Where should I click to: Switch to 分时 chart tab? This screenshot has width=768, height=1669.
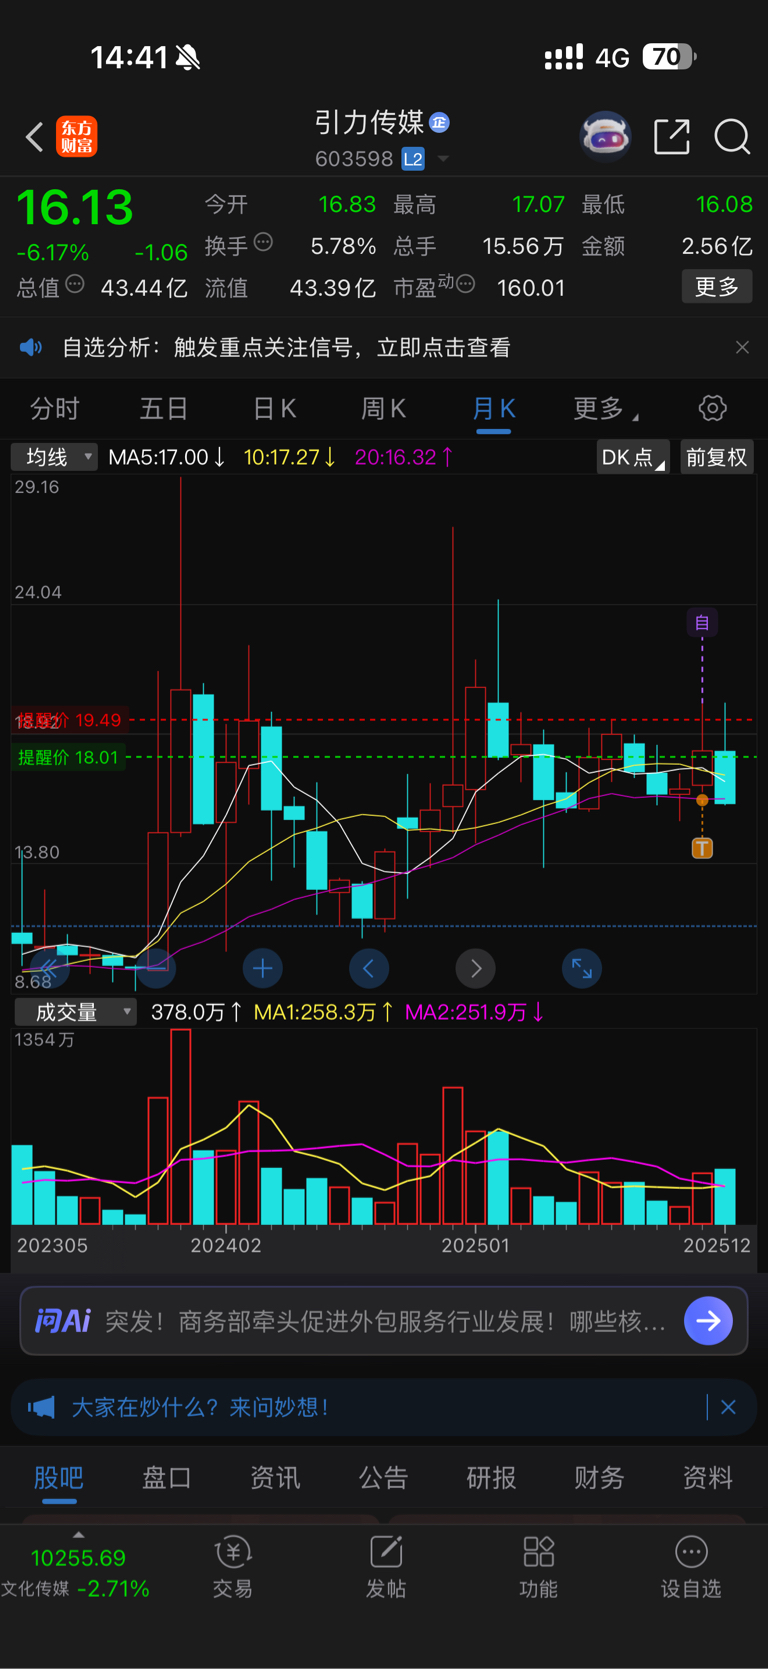(54, 409)
